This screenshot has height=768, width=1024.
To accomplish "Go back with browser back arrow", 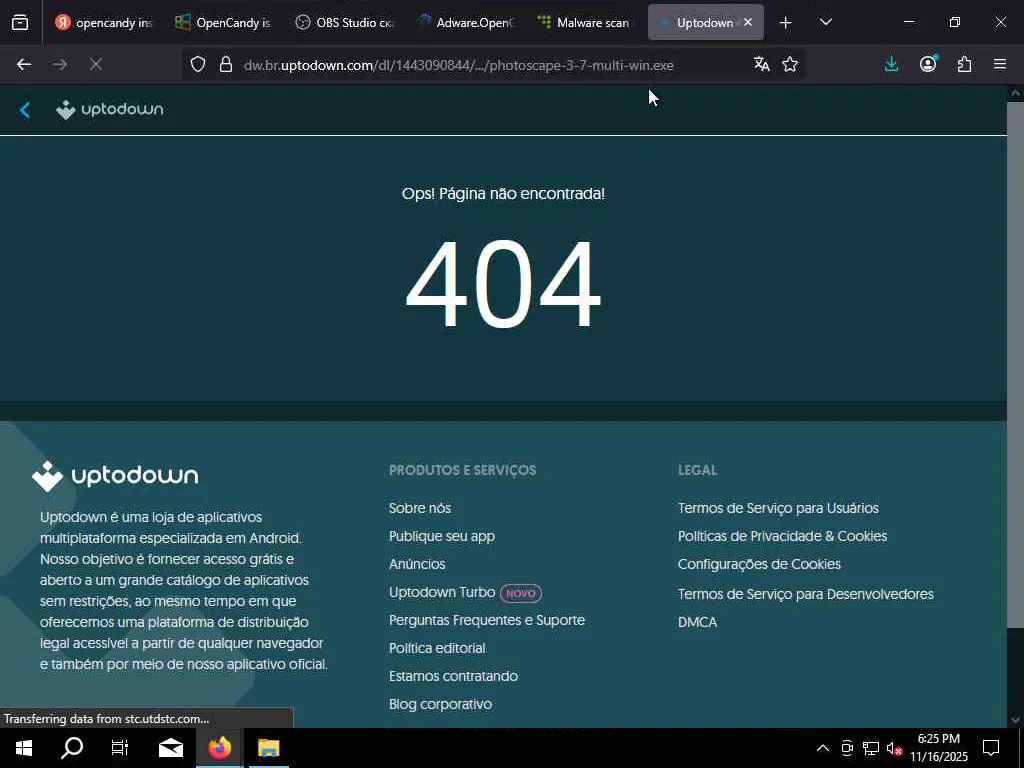I will (x=24, y=65).
